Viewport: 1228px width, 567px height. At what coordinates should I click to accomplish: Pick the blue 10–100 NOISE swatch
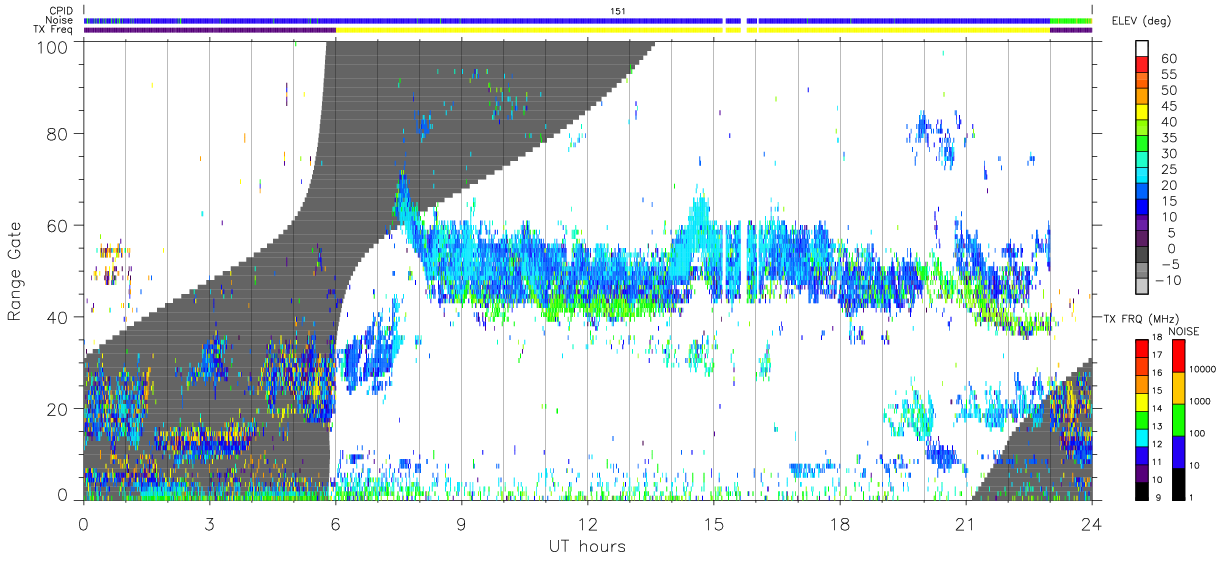pyautogui.click(x=1177, y=450)
